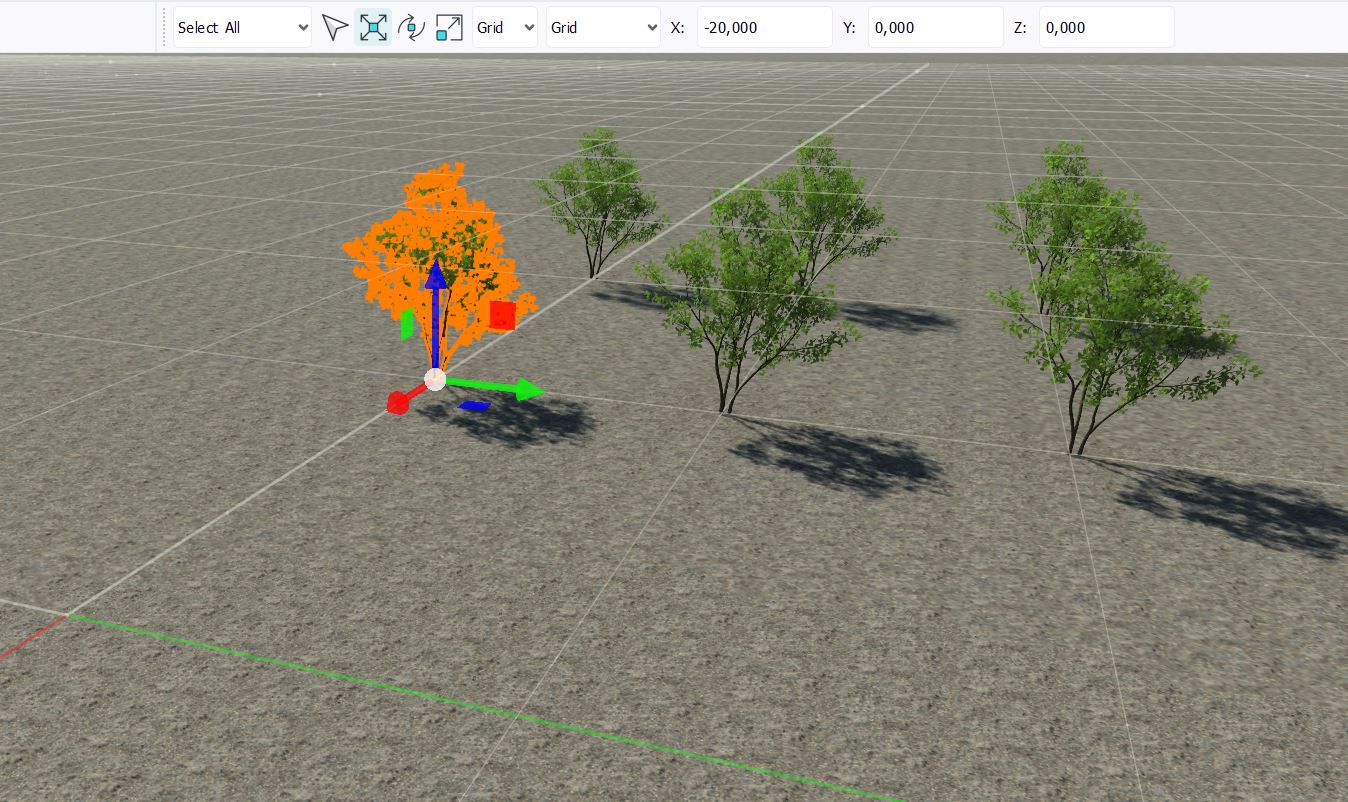The height and width of the screenshot is (802, 1348).
Task: Click the green plane handle on gizmo
Action: (x=407, y=324)
